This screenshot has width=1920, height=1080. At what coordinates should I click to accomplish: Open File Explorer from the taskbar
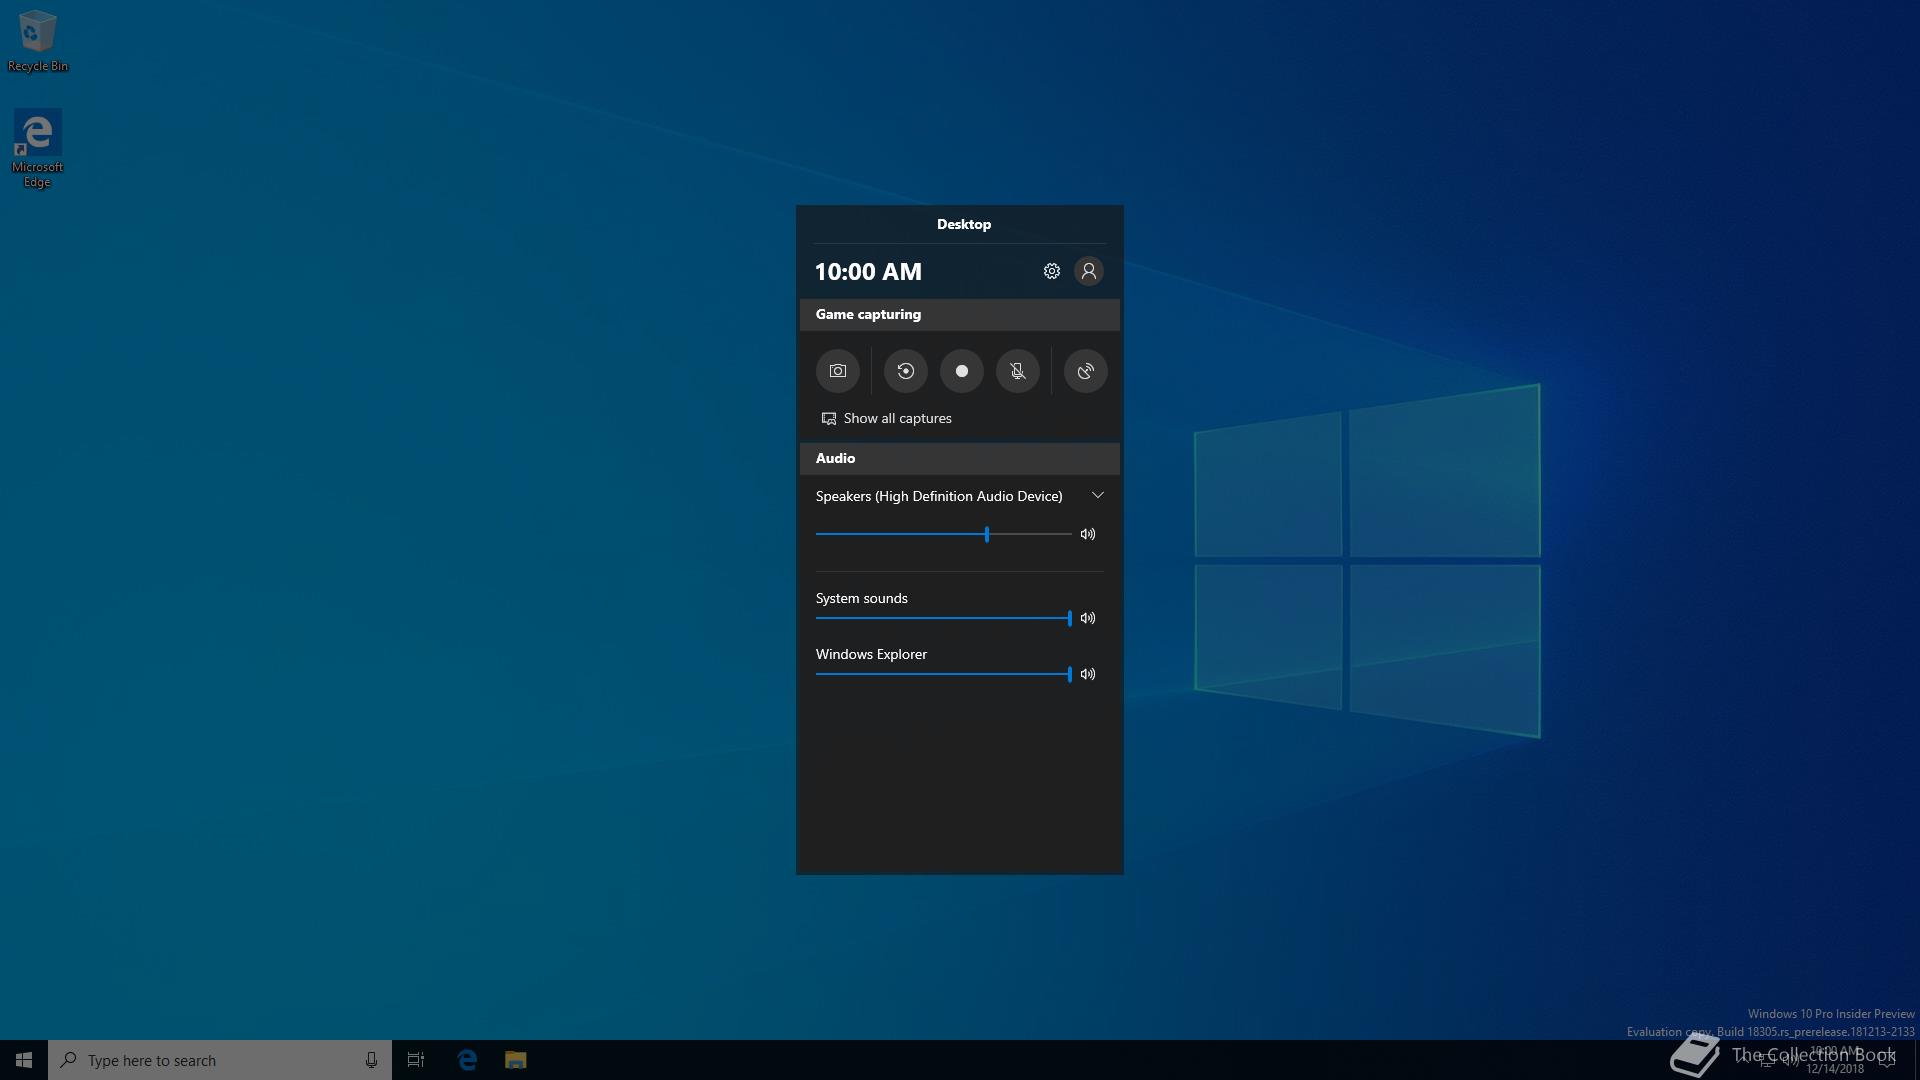515,1060
